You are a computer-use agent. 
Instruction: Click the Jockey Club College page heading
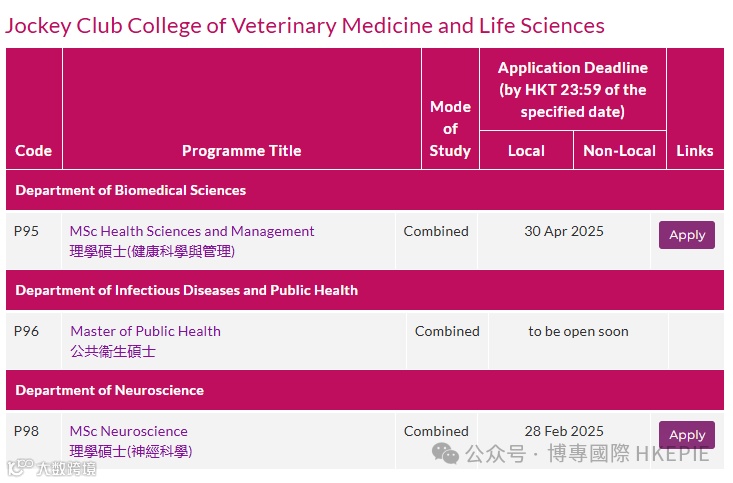coord(304,25)
